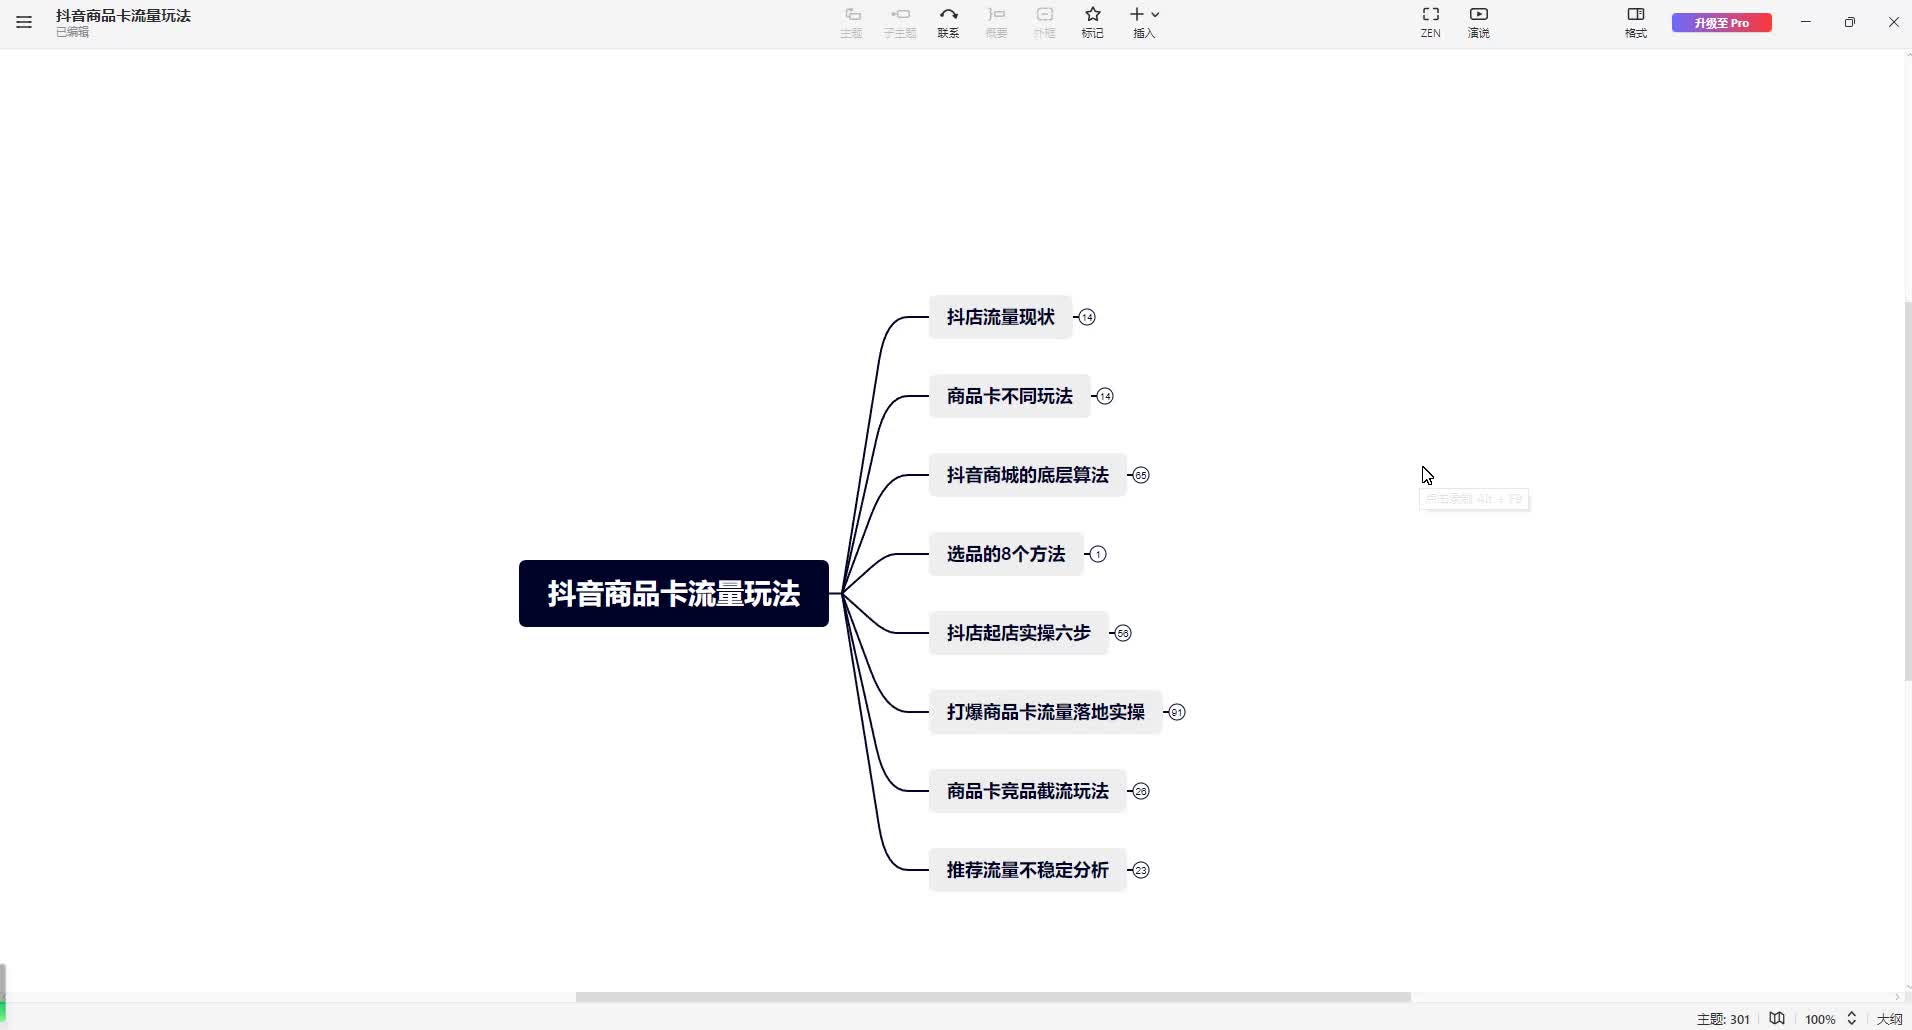
Task: Select the 联系 (Relationship) tool
Action: (948, 22)
